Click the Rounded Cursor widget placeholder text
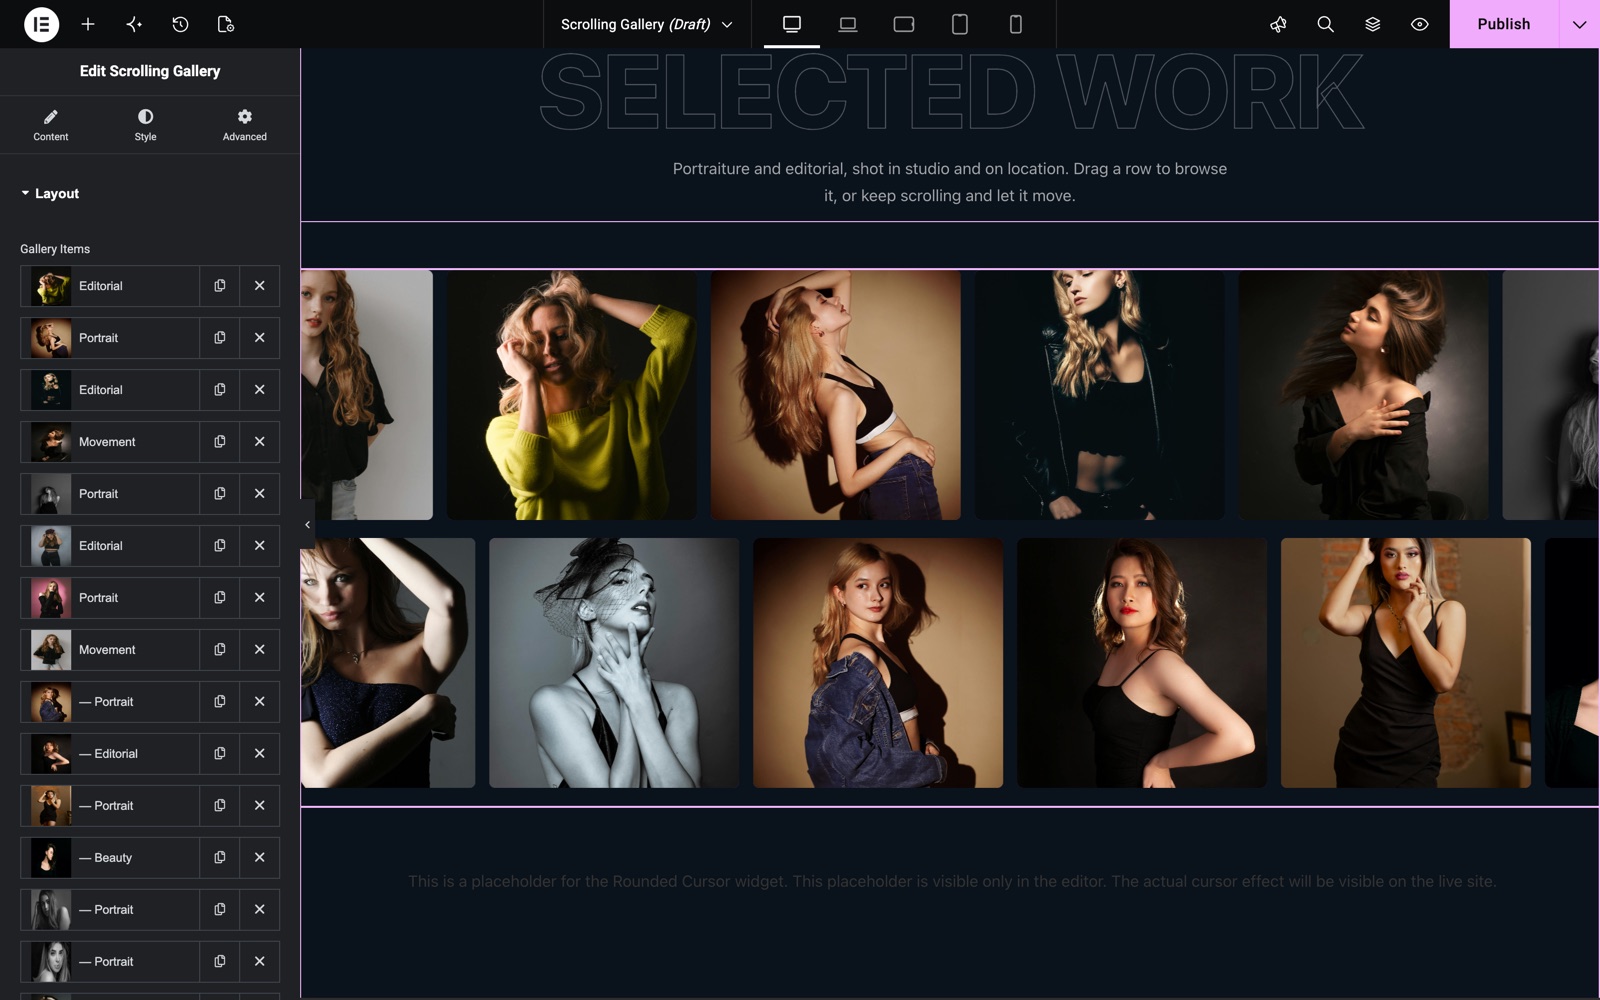This screenshot has width=1600, height=1000. [x=951, y=881]
